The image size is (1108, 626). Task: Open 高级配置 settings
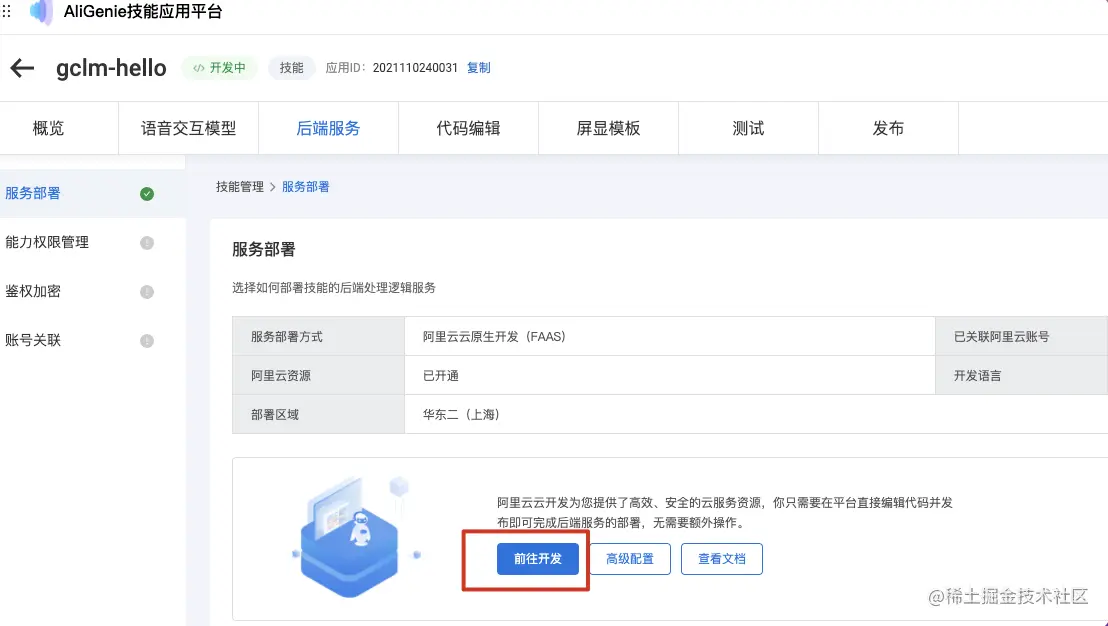click(x=630, y=559)
